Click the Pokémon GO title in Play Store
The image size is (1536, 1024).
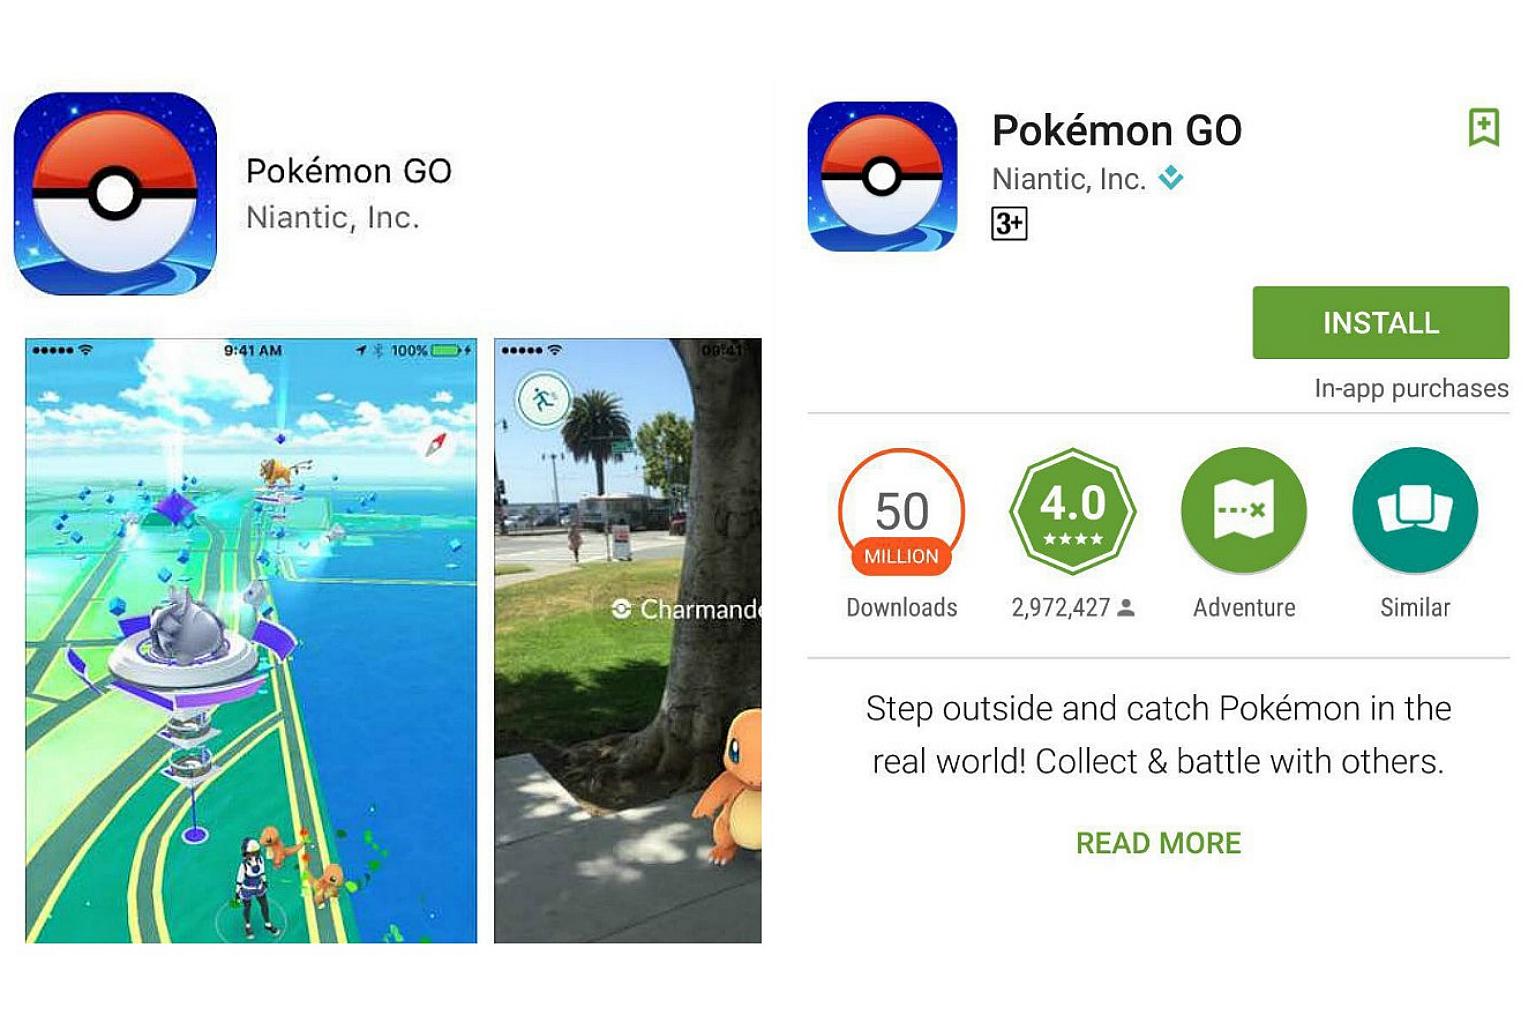tap(1116, 130)
